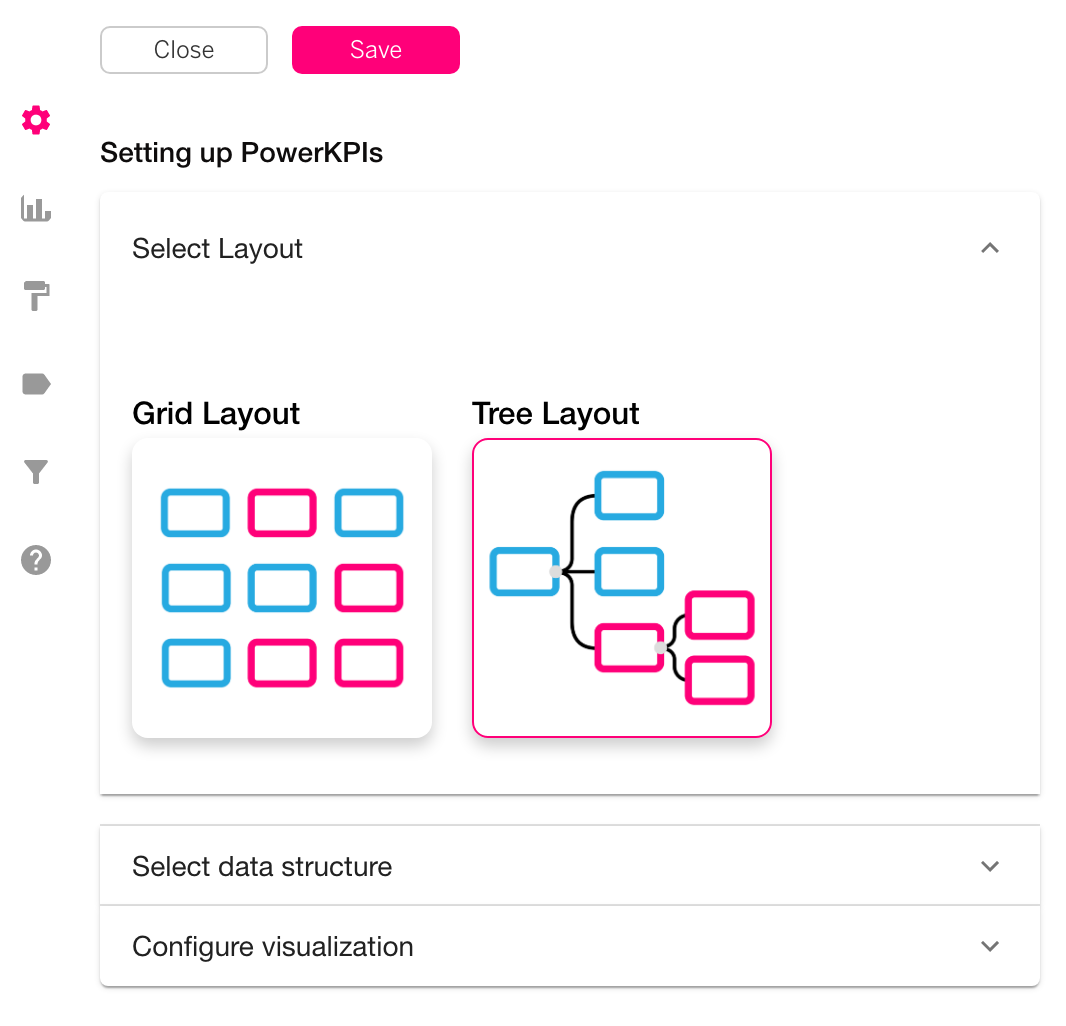Select the paint roller format icon
This screenshot has height=1026, width=1066.
coord(36,296)
